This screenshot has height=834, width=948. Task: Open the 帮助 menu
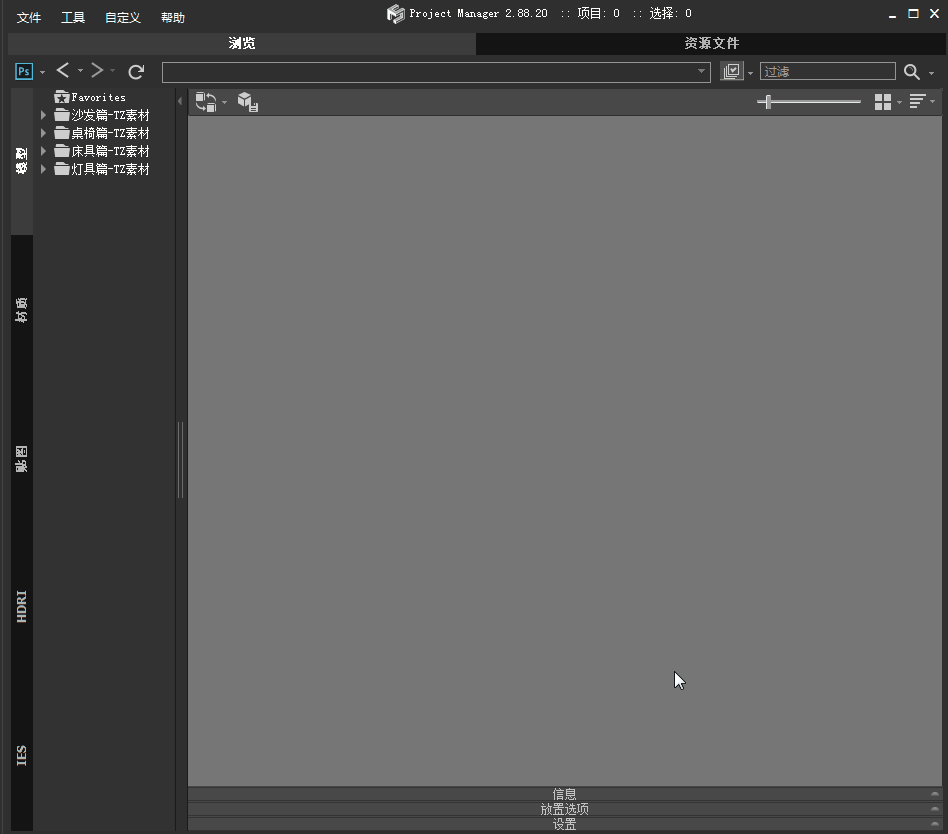click(x=173, y=18)
